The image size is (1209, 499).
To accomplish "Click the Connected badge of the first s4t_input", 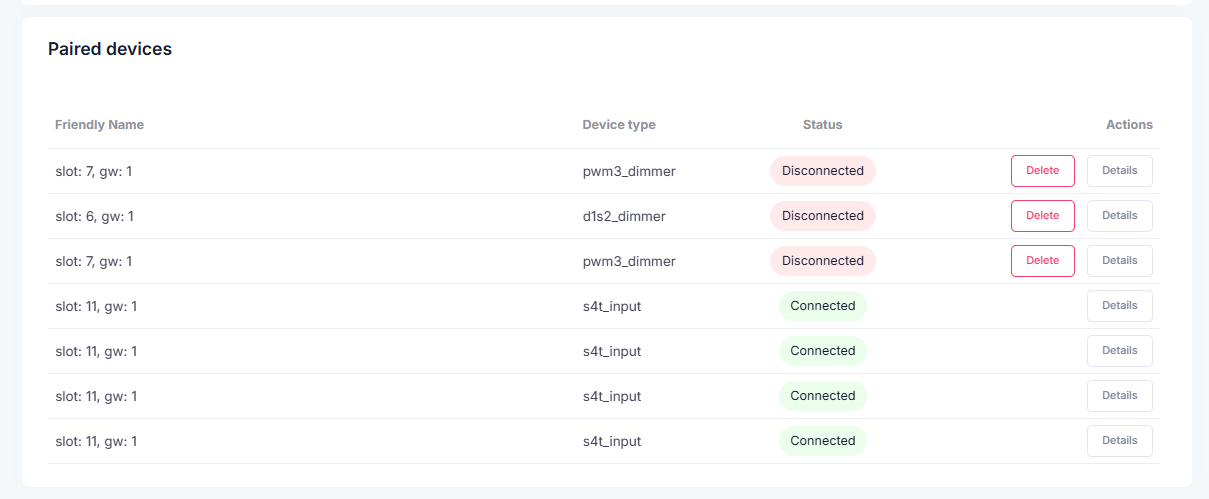I will point(822,306).
